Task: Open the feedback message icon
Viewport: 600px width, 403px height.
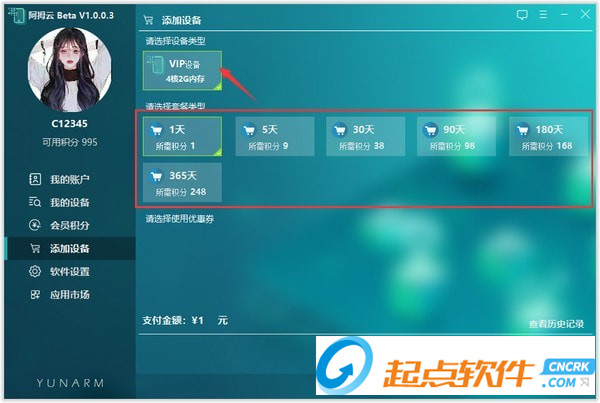Action: [522, 15]
